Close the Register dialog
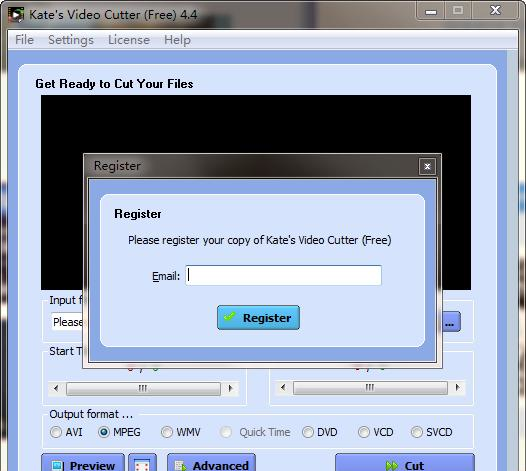The image size is (526, 471). (x=427, y=166)
